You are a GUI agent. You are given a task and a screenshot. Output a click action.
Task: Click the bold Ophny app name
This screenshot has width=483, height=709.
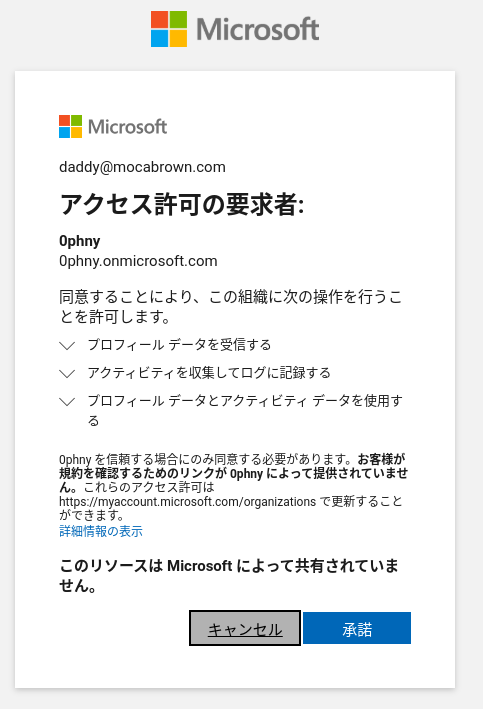click(80, 241)
